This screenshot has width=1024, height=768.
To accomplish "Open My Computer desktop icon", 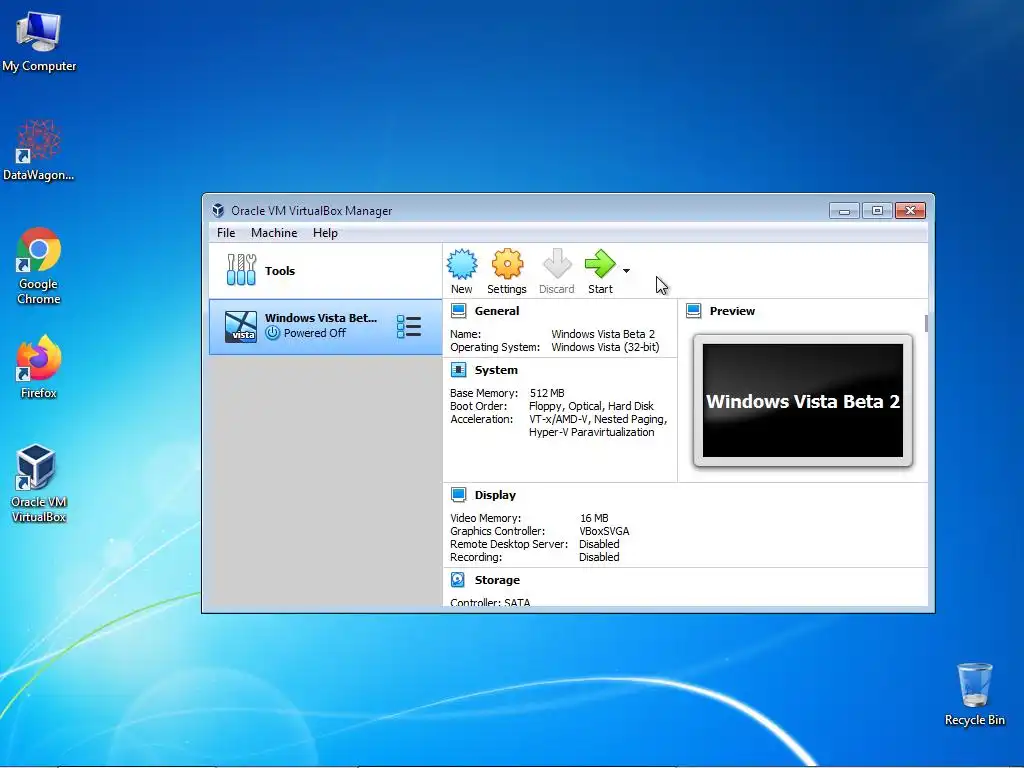I will pyautogui.click(x=39, y=41).
